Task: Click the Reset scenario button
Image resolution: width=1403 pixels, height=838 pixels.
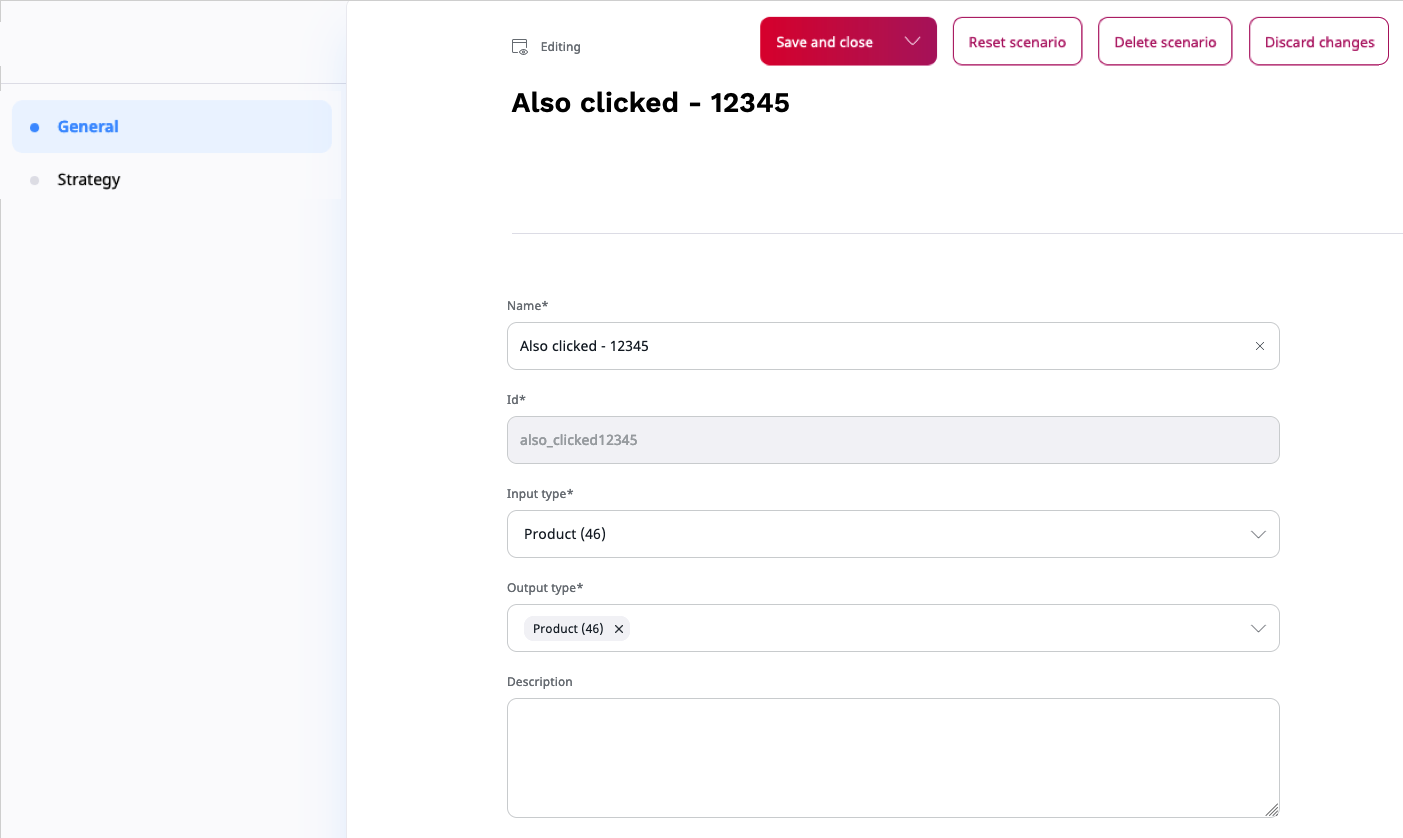Action: coord(1017,42)
